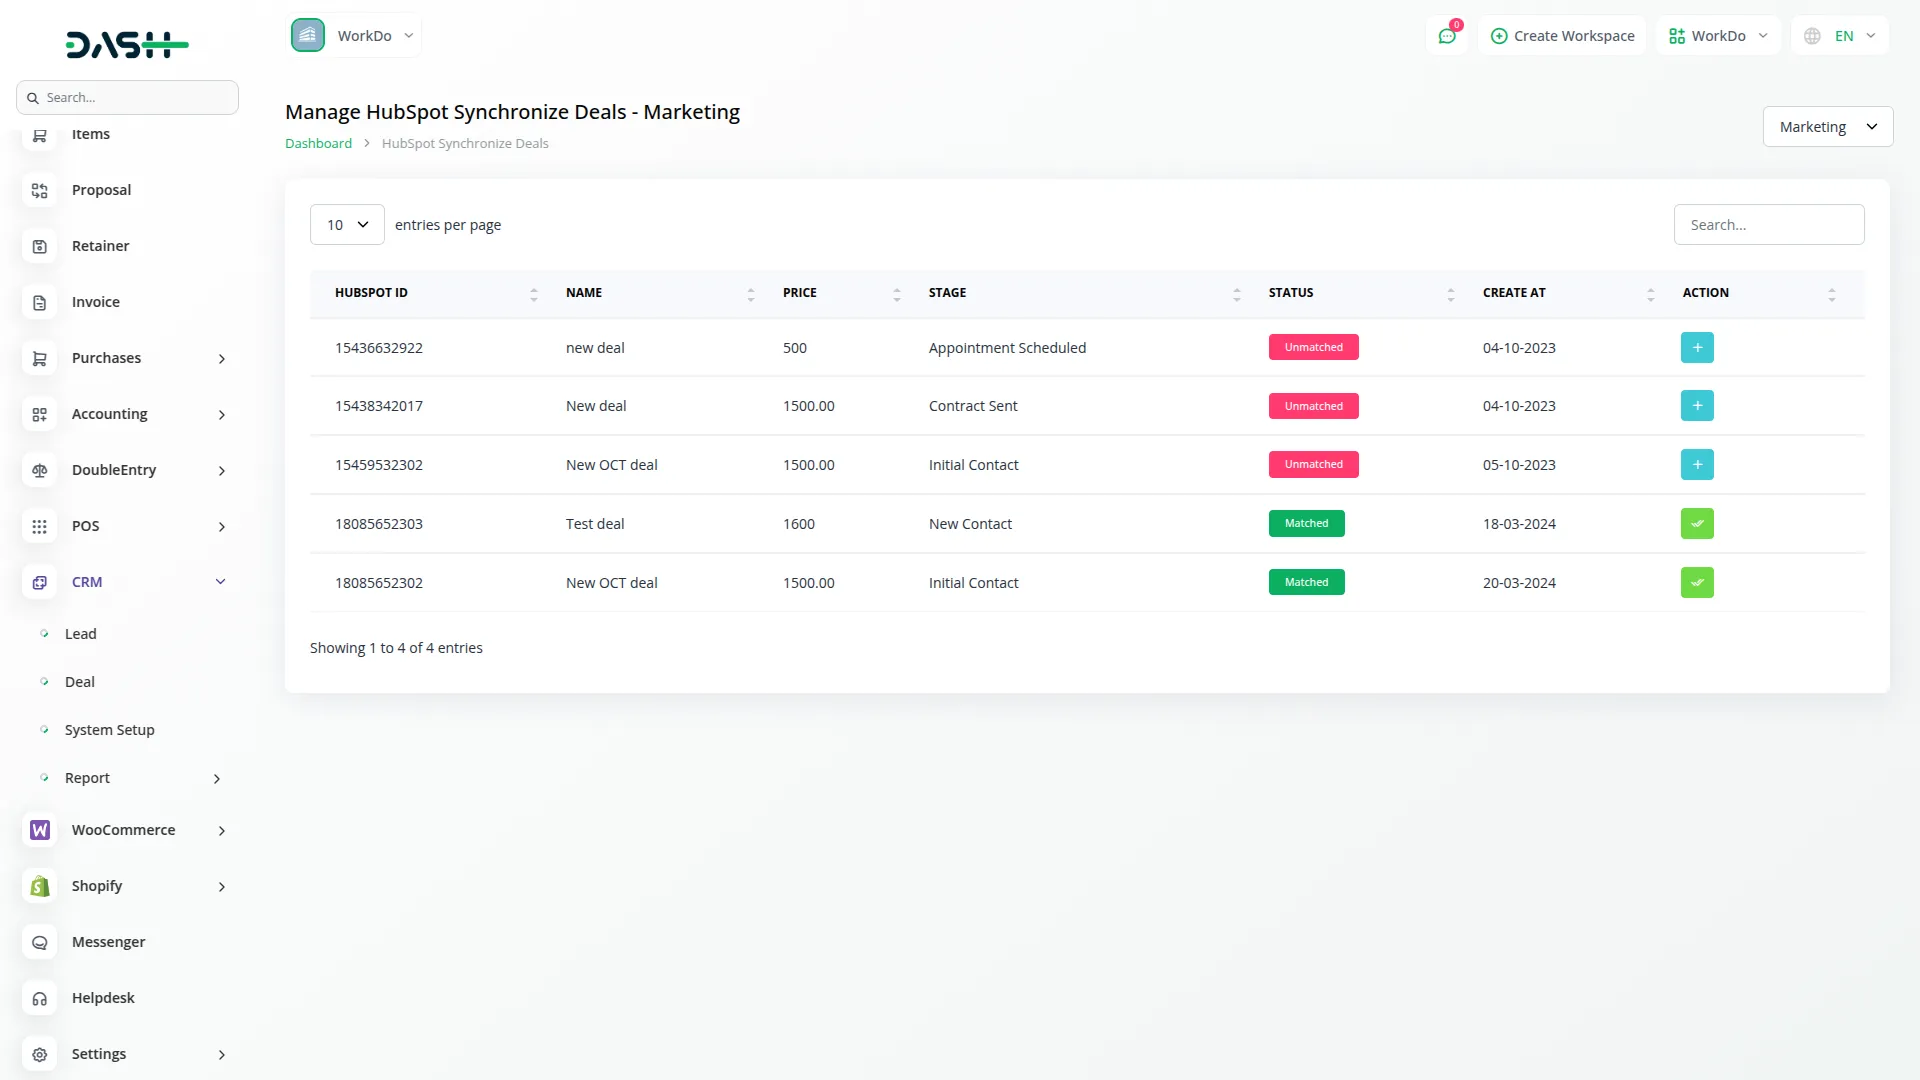Click the green check on Test deal row

(1696, 523)
